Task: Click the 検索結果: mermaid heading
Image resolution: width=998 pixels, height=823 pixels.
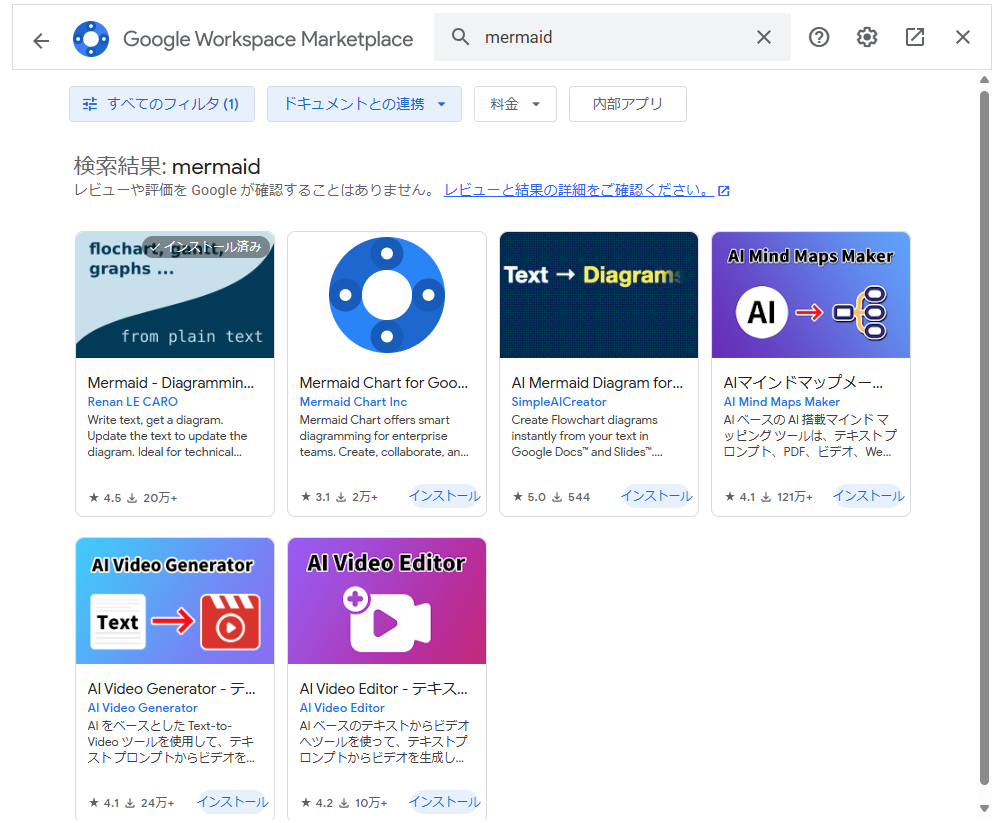Action: click(x=167, y=166)
